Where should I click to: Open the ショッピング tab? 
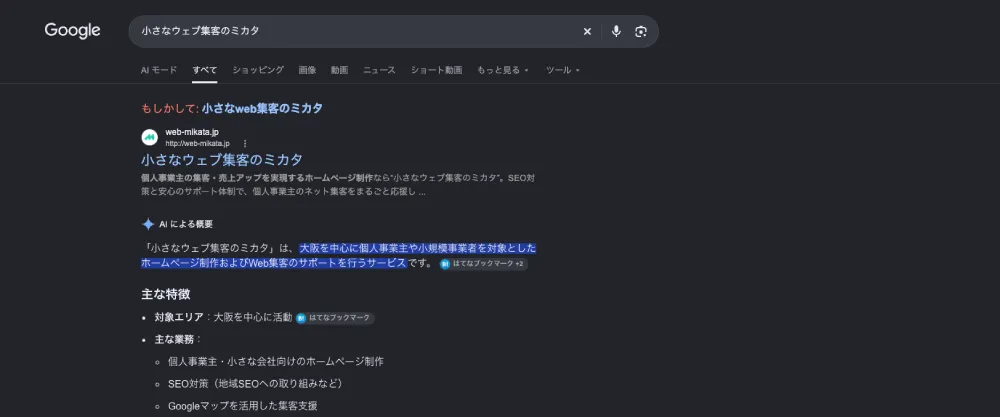[258, 70]
